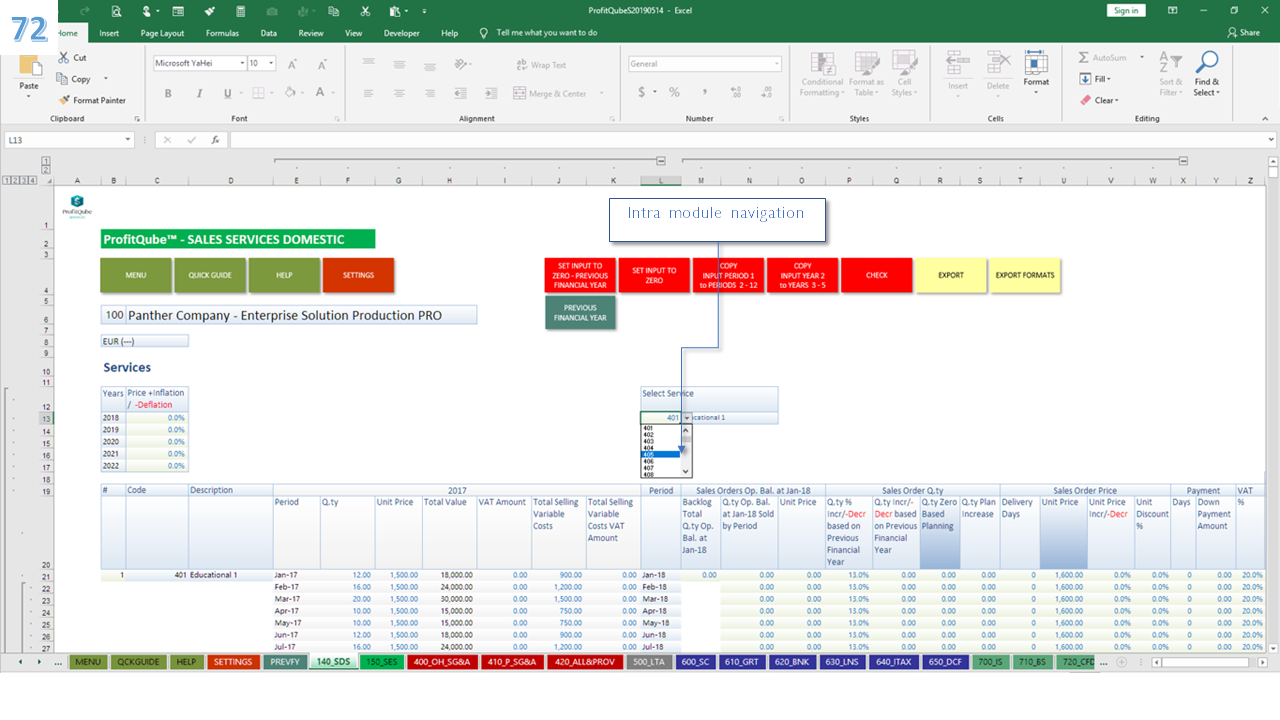The height and width of the screenshot is (720, 1280).
Task: Click the Comma Style icon
Action: coord(703,92)
